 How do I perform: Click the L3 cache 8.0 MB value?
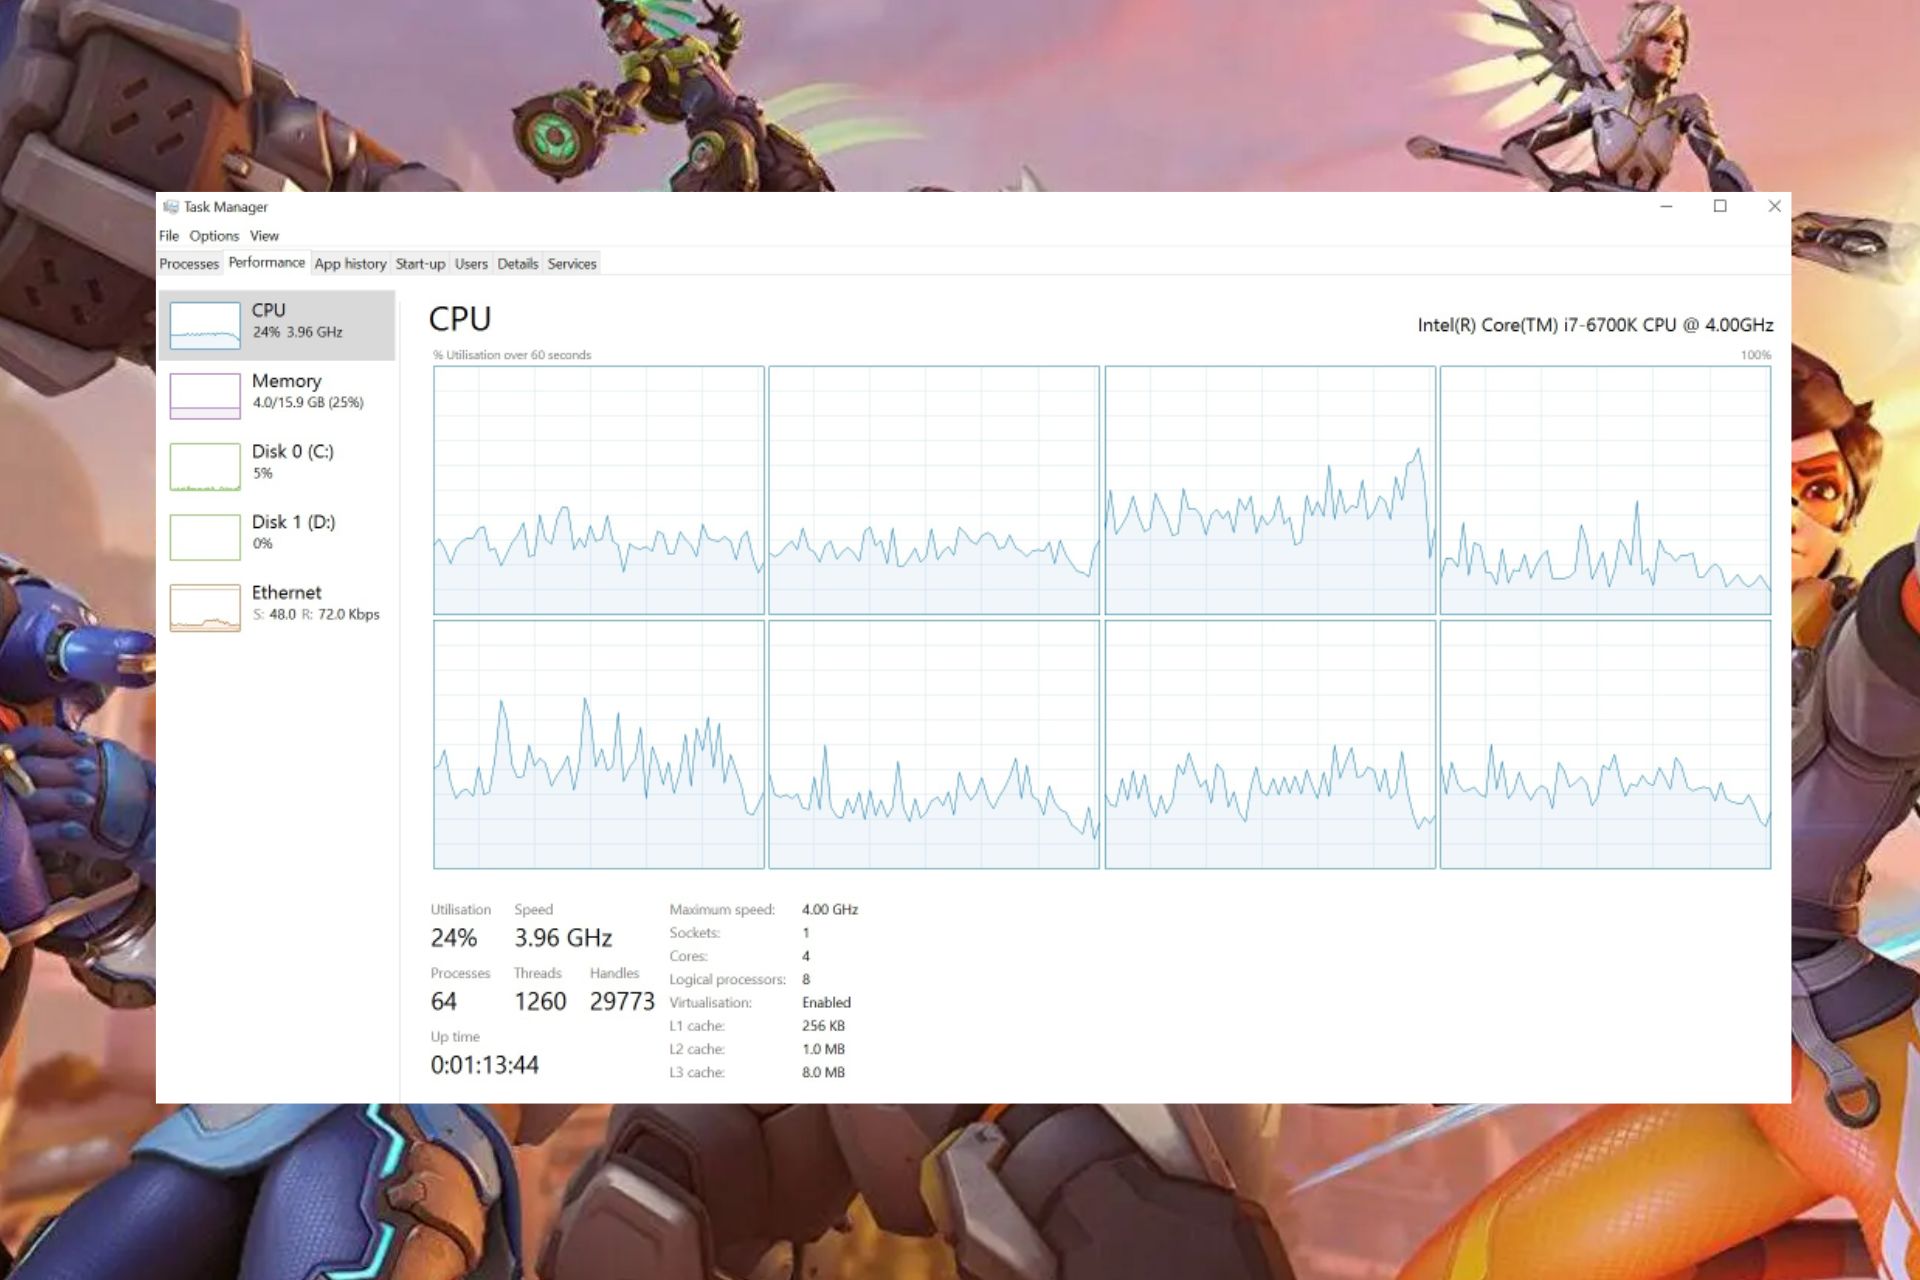pyautogui.click(x=823, y=1073)
